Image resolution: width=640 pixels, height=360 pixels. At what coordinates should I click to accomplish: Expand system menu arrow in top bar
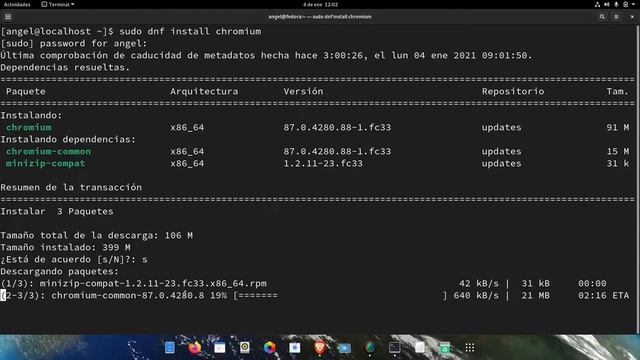tap(633, 4)
